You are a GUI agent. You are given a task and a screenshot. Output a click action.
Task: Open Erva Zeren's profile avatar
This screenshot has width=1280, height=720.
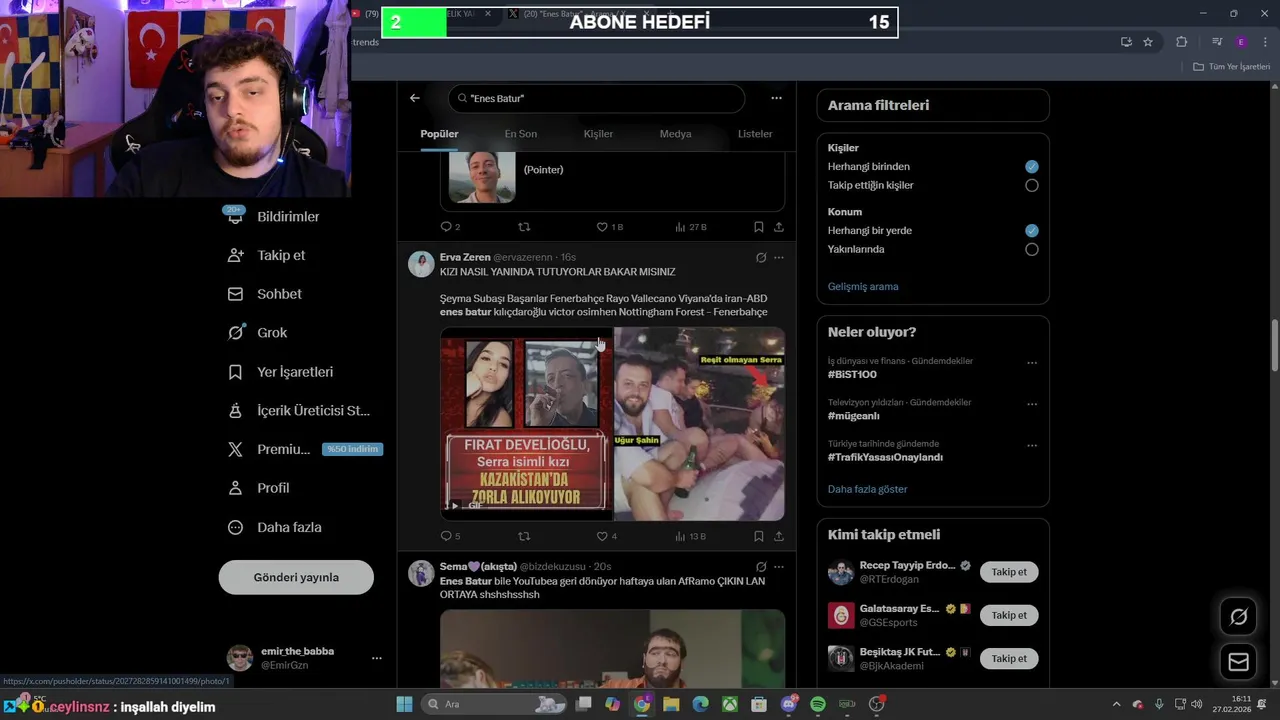pyautogui.click(x=421, y=264)
